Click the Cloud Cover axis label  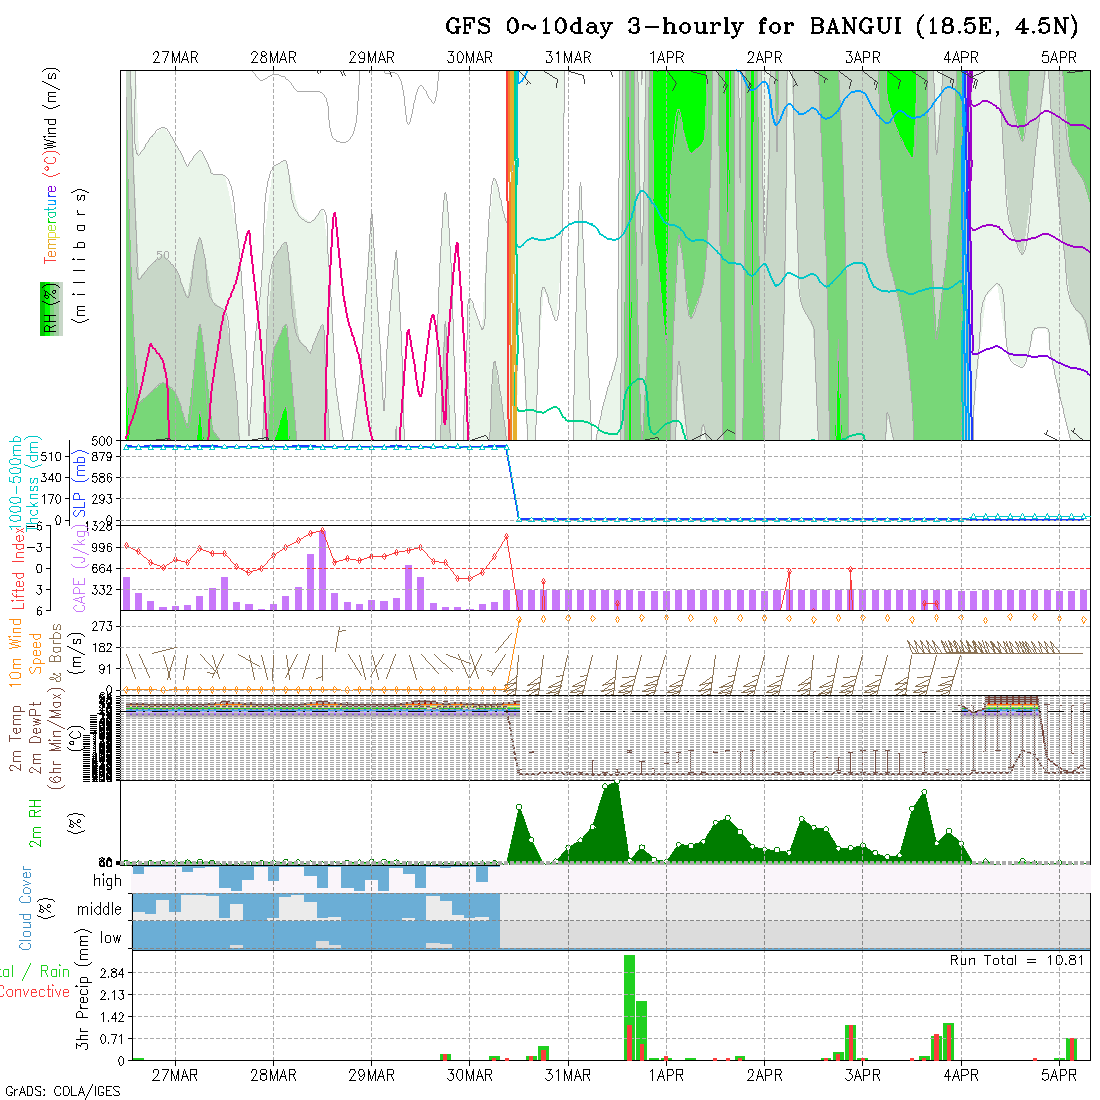click(x=26, y=908)
